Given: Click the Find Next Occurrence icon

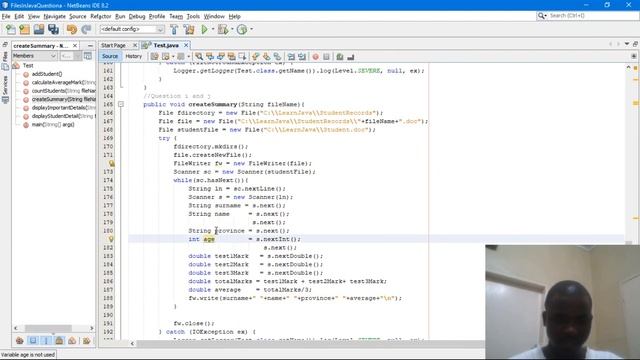Looking at the screenshot, I should [x=221, y=57].
